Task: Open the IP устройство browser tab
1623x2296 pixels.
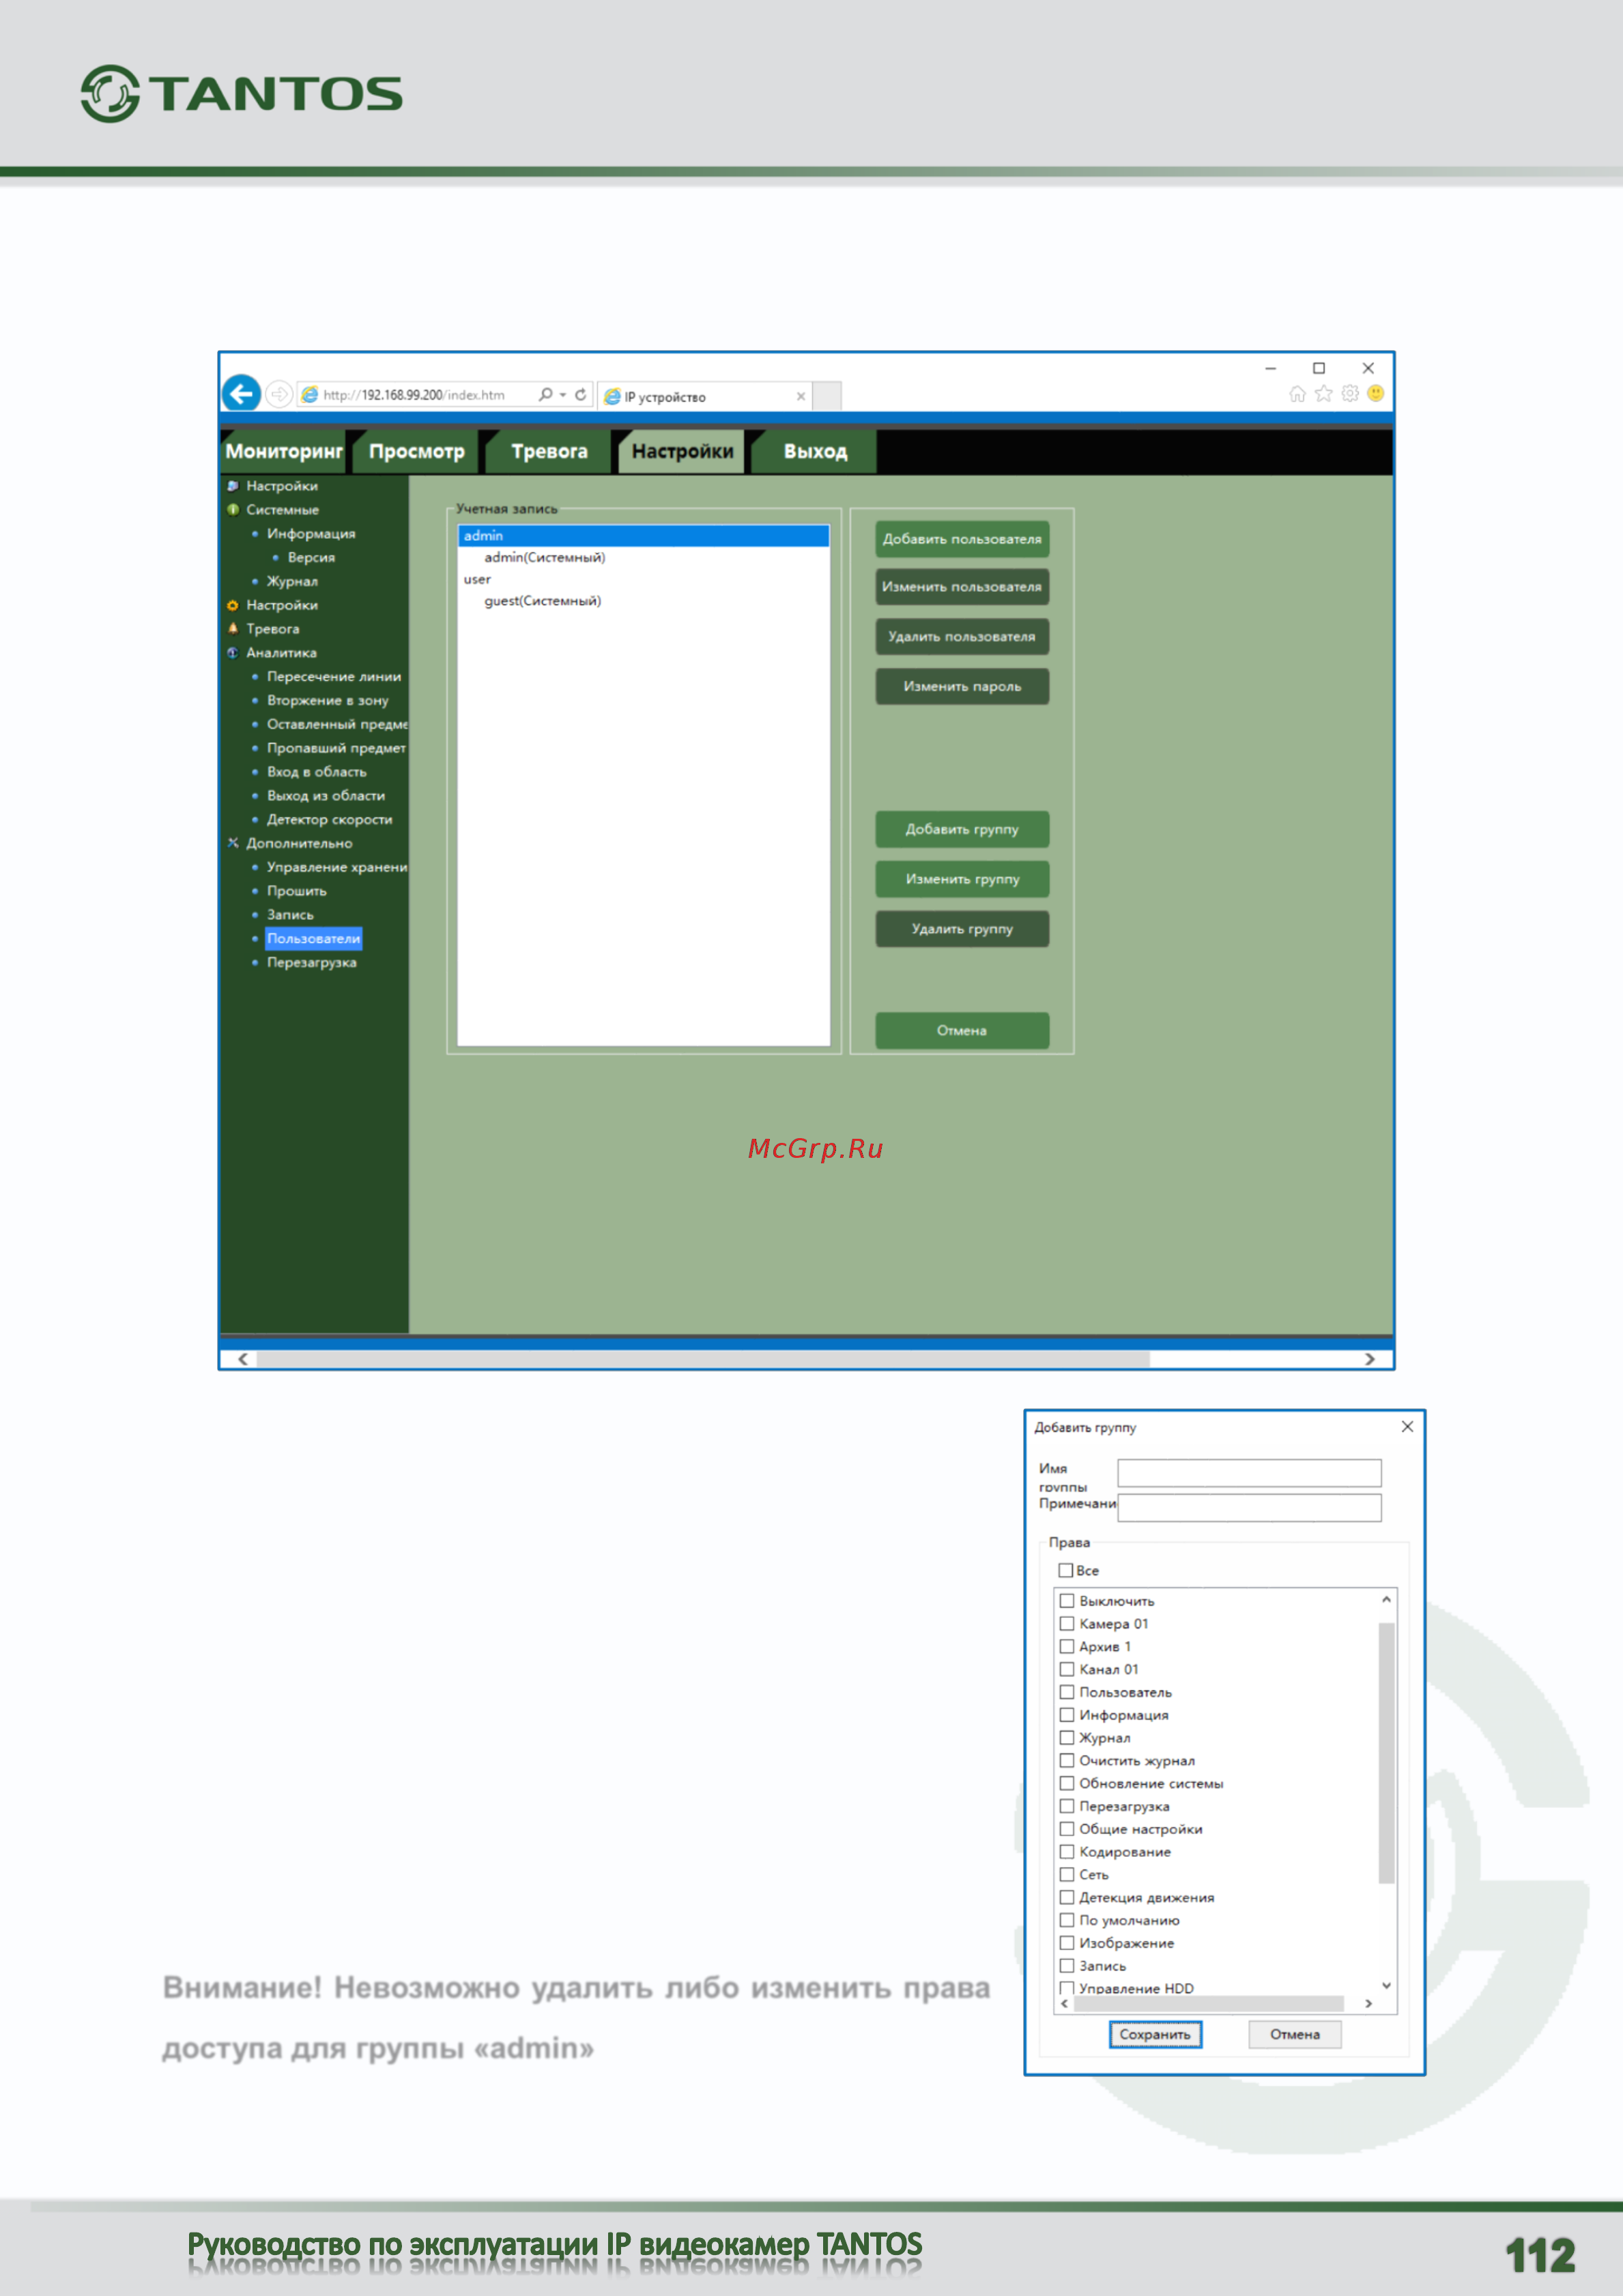Action: [704, 397]
